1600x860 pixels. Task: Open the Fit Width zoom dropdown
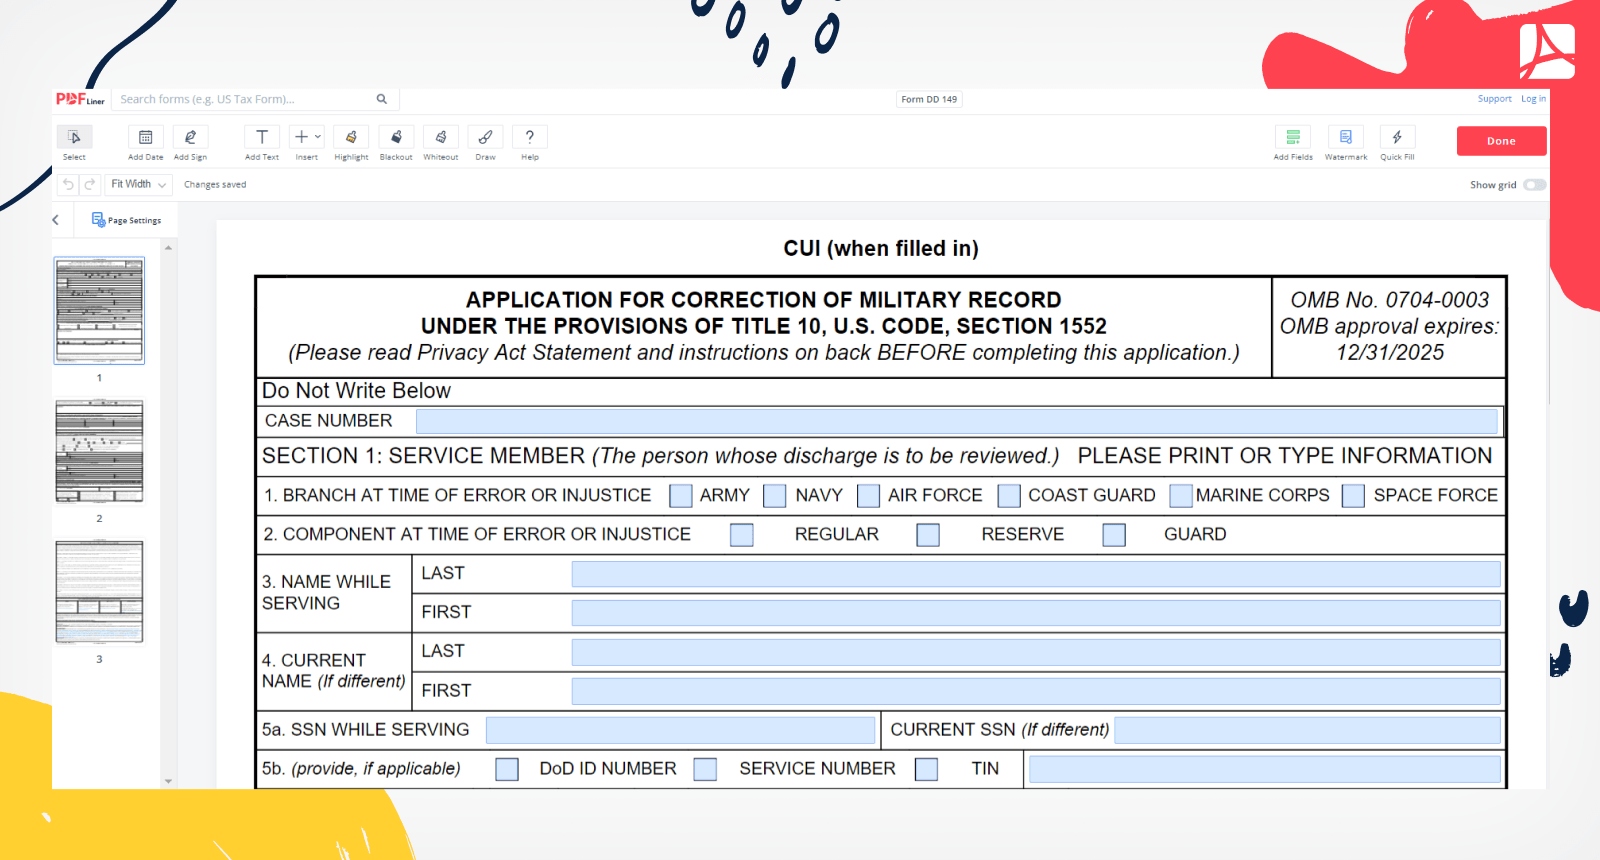(x=138, y=185)
